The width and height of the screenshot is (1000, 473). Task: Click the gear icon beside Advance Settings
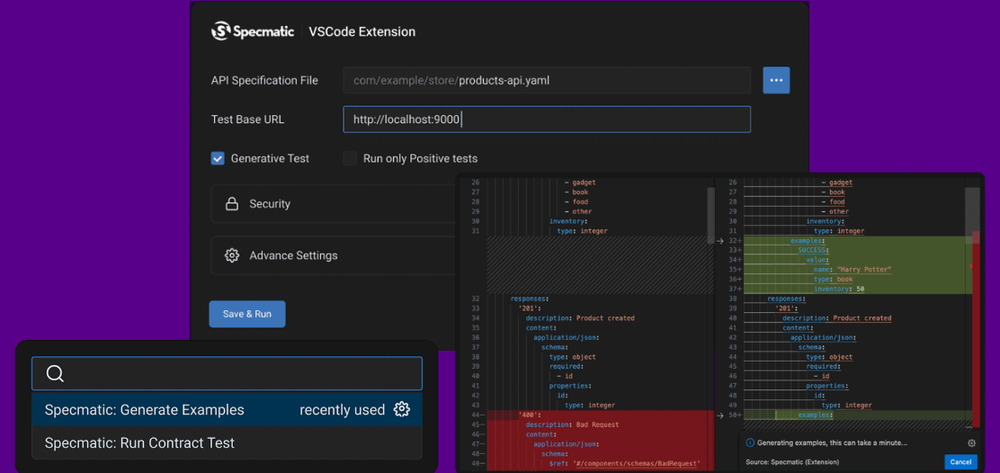coord(231,256)
